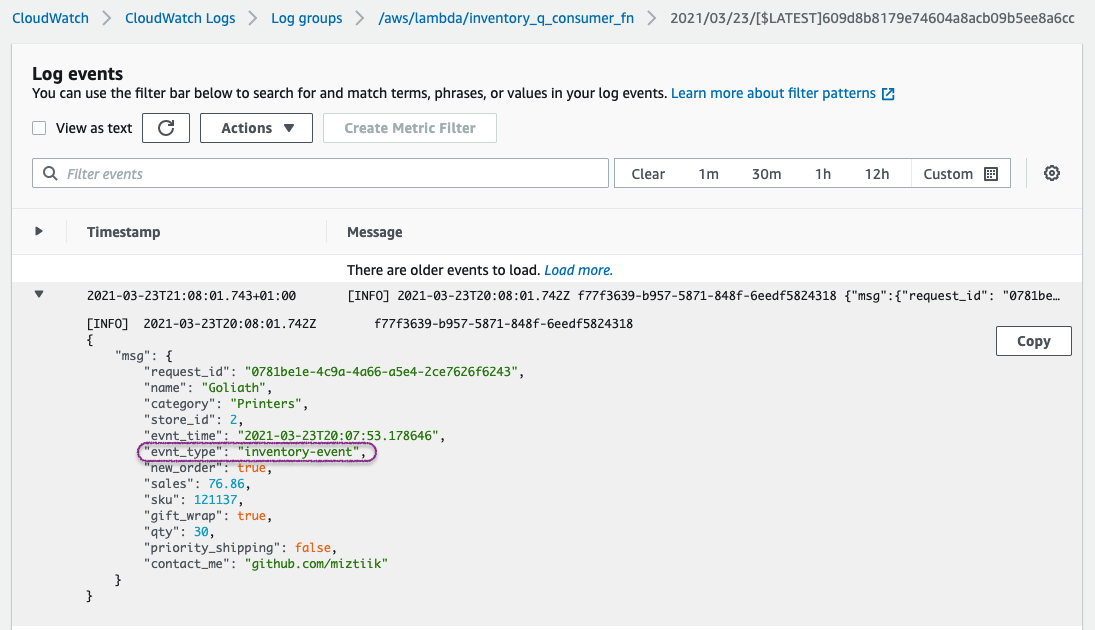Click the sales value 76.86

pyautogui.click(x=226, y=484)
